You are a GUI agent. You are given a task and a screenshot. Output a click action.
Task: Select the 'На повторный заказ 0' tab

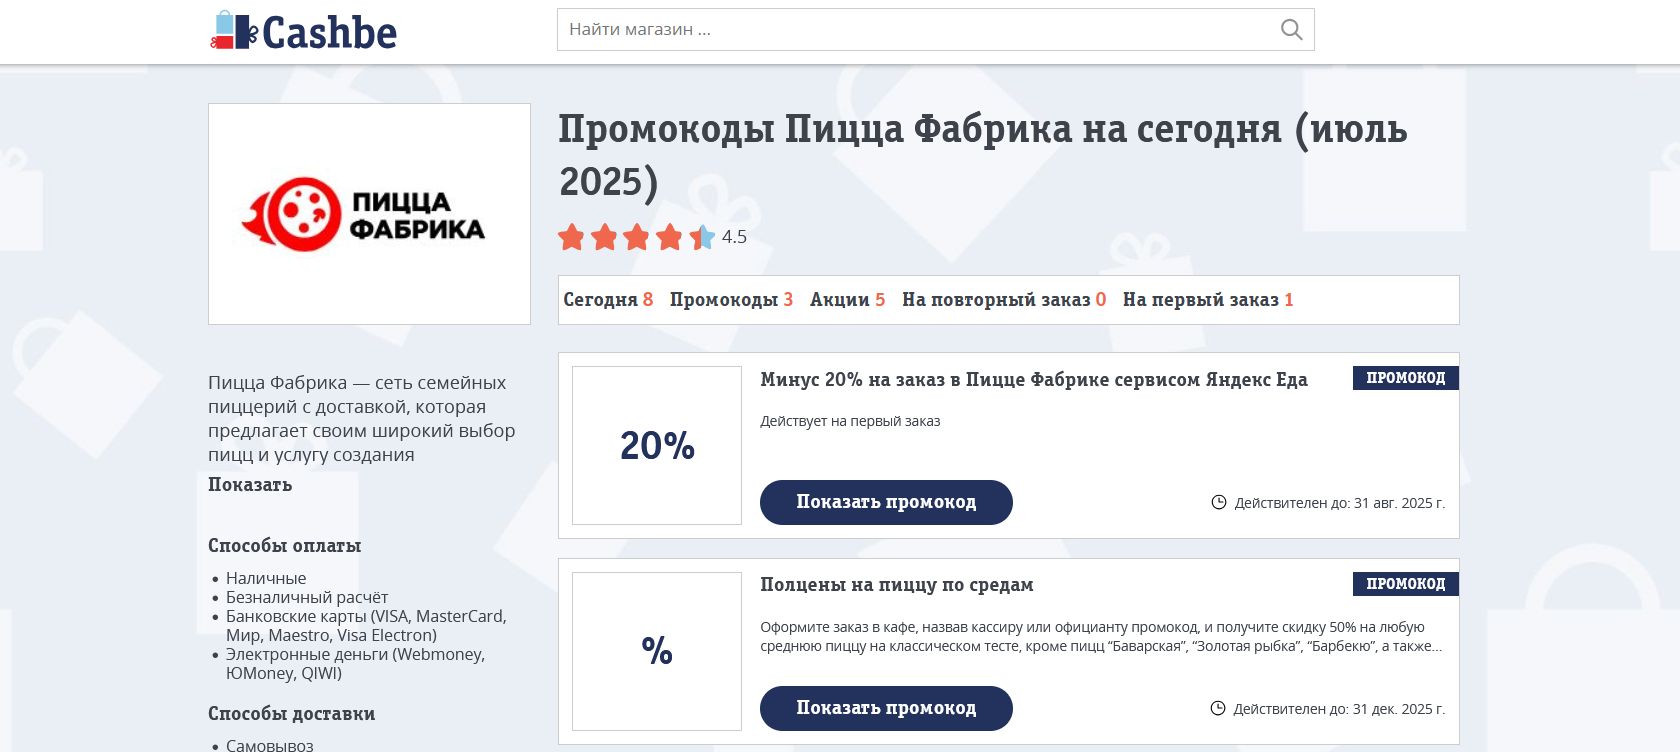(x=1004, y=300)
